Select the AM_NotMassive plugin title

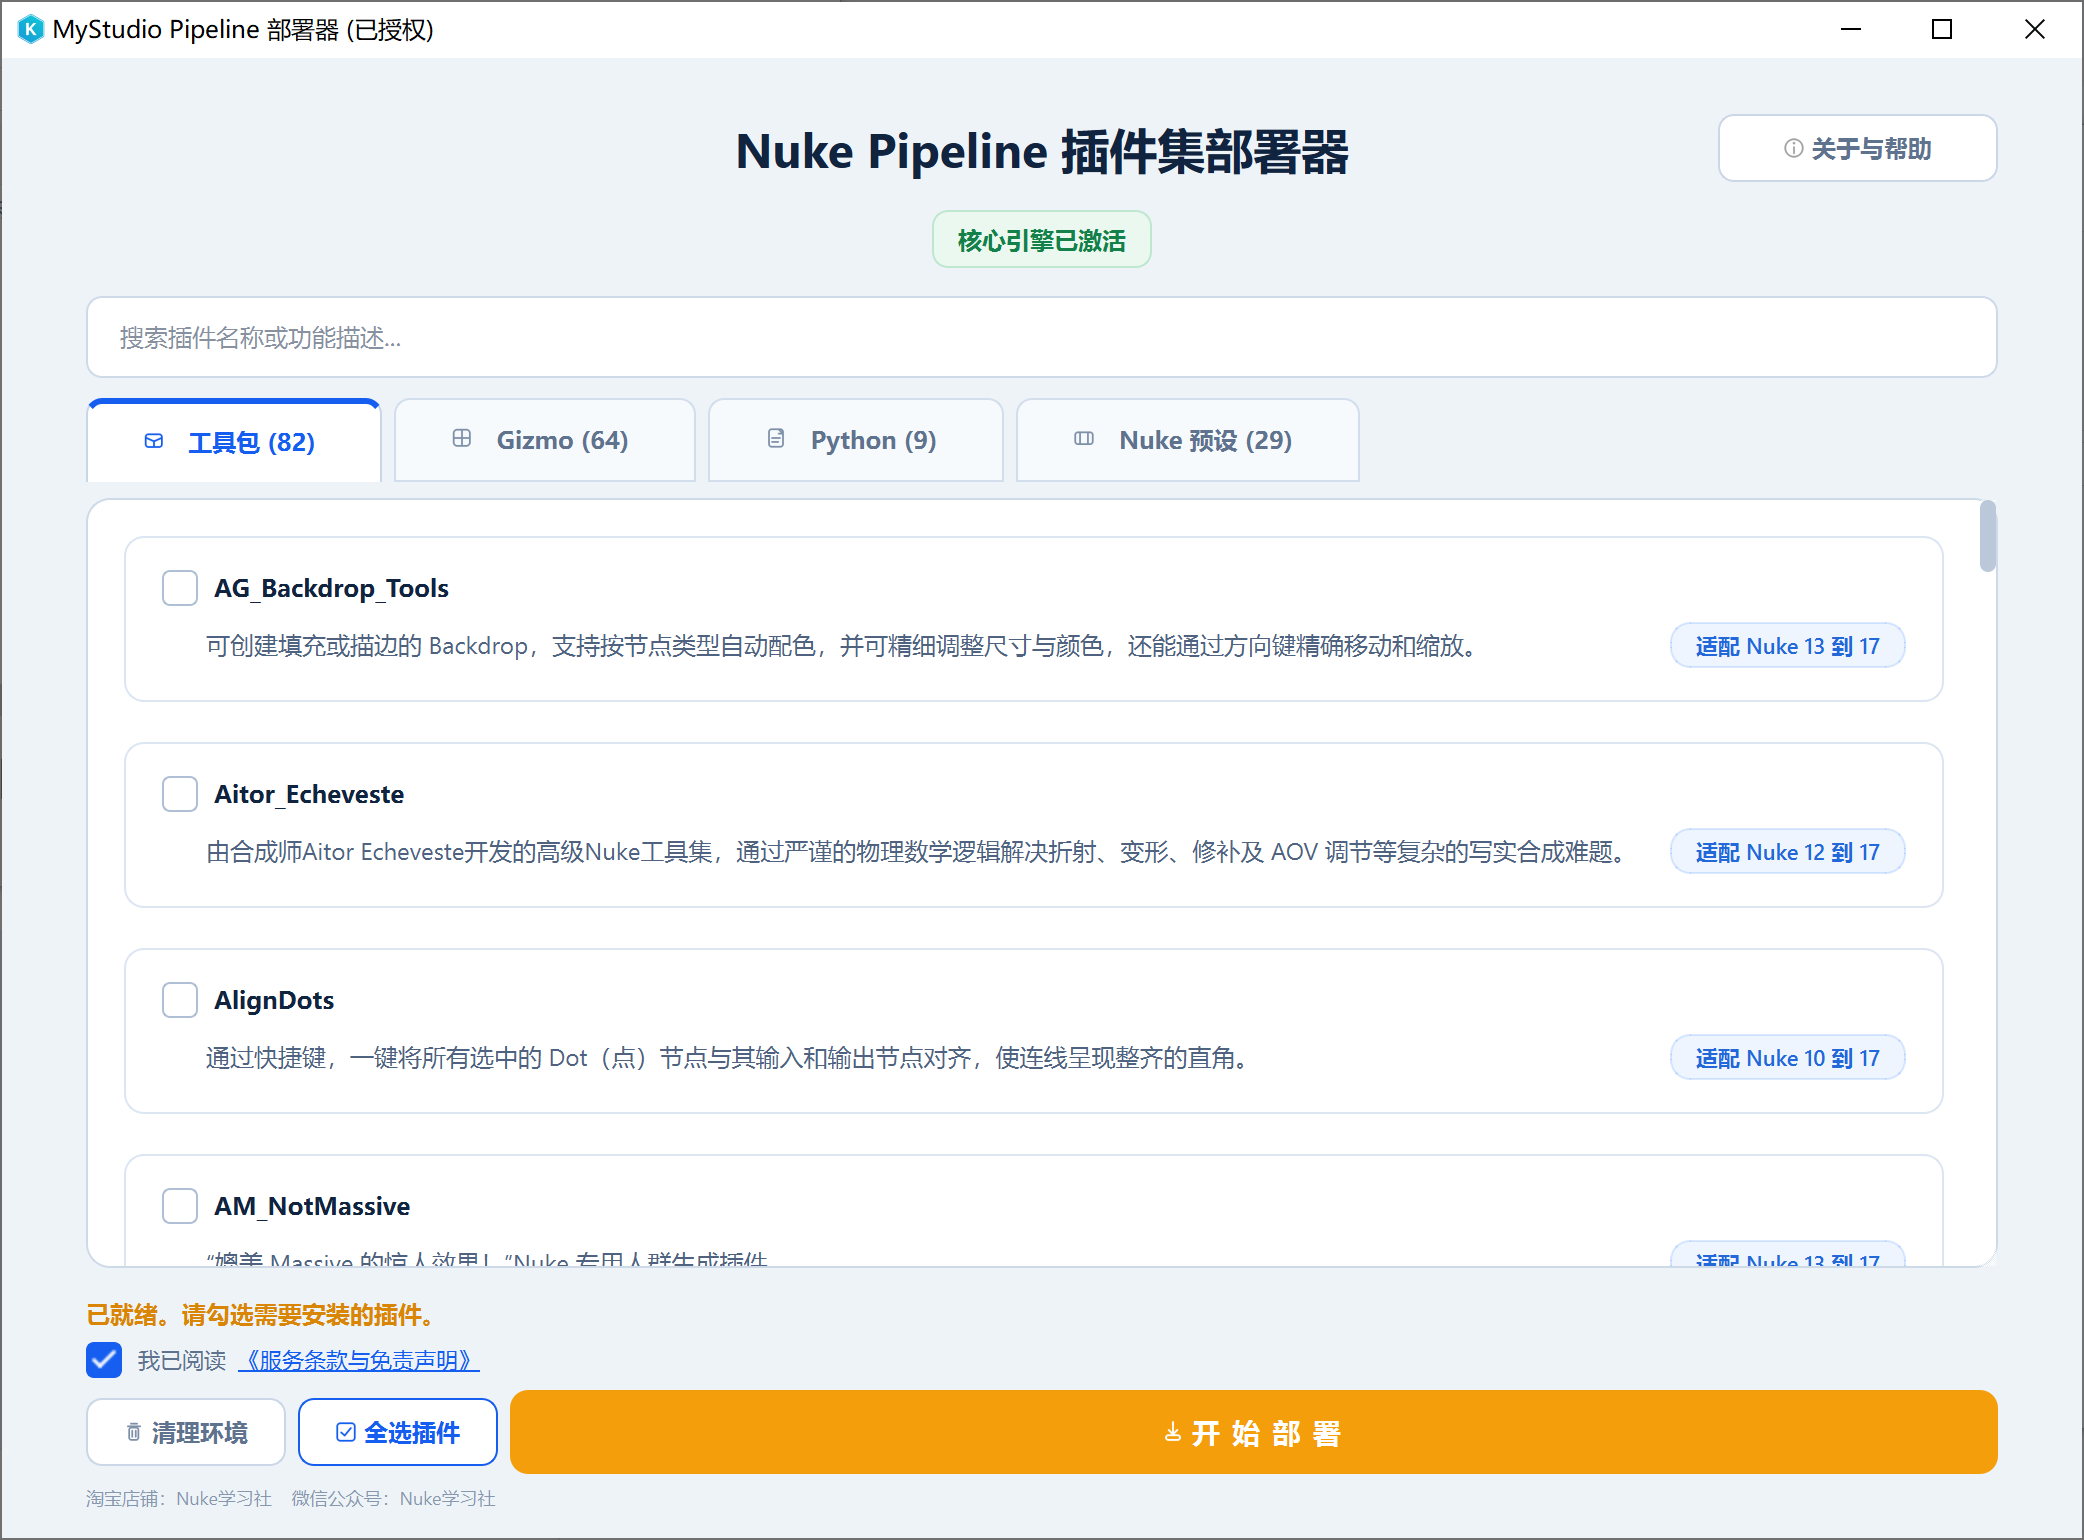click(312, 1206)
